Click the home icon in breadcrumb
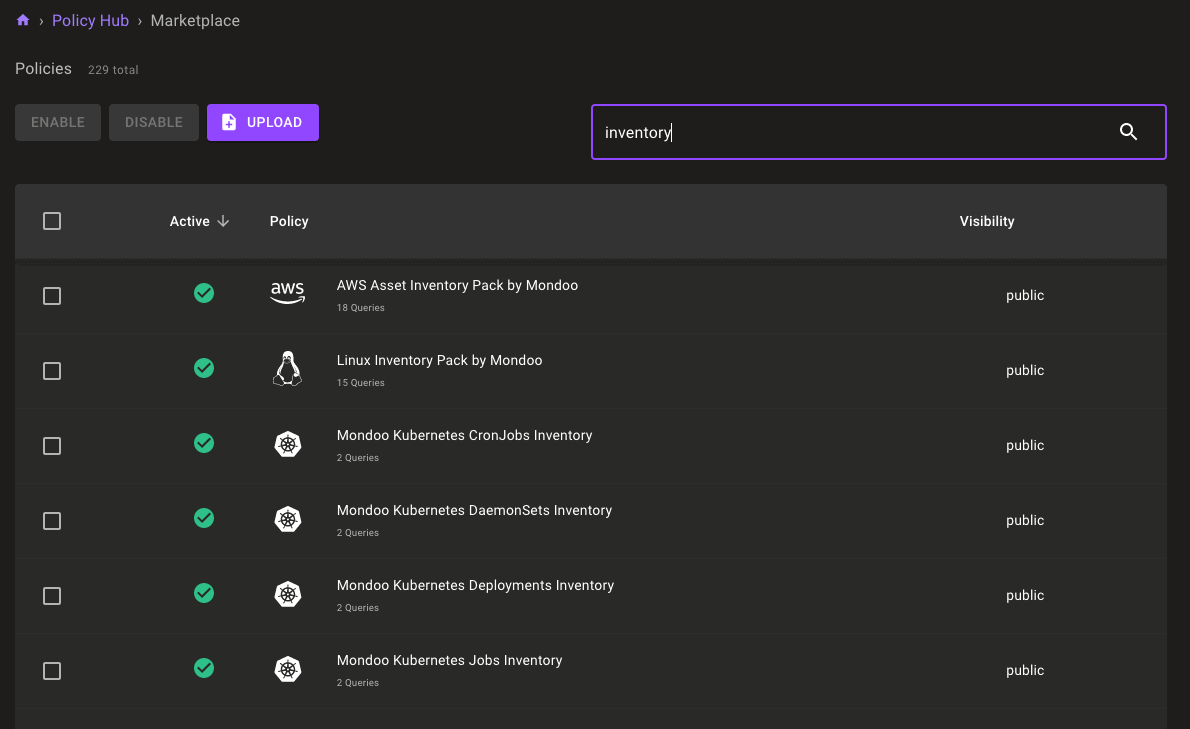The image size is (1190, 729). tap(23, 20)
